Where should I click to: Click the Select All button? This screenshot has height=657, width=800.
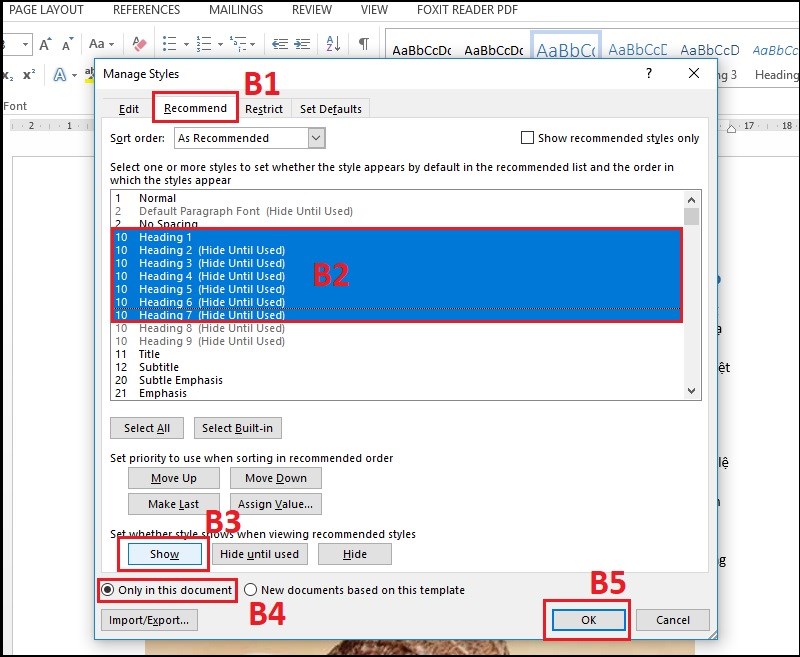click(147, 428)
